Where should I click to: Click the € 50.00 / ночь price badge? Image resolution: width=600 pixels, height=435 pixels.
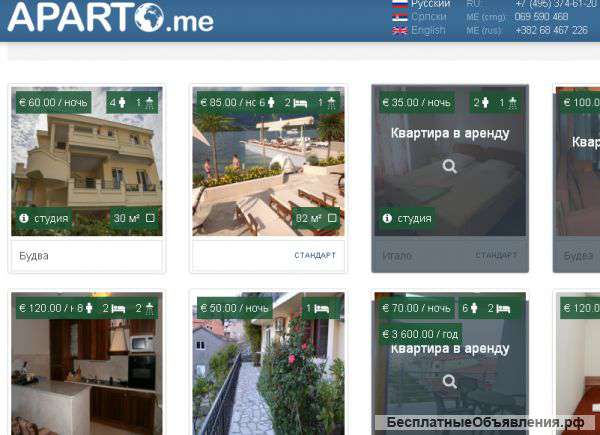(235, 308)
